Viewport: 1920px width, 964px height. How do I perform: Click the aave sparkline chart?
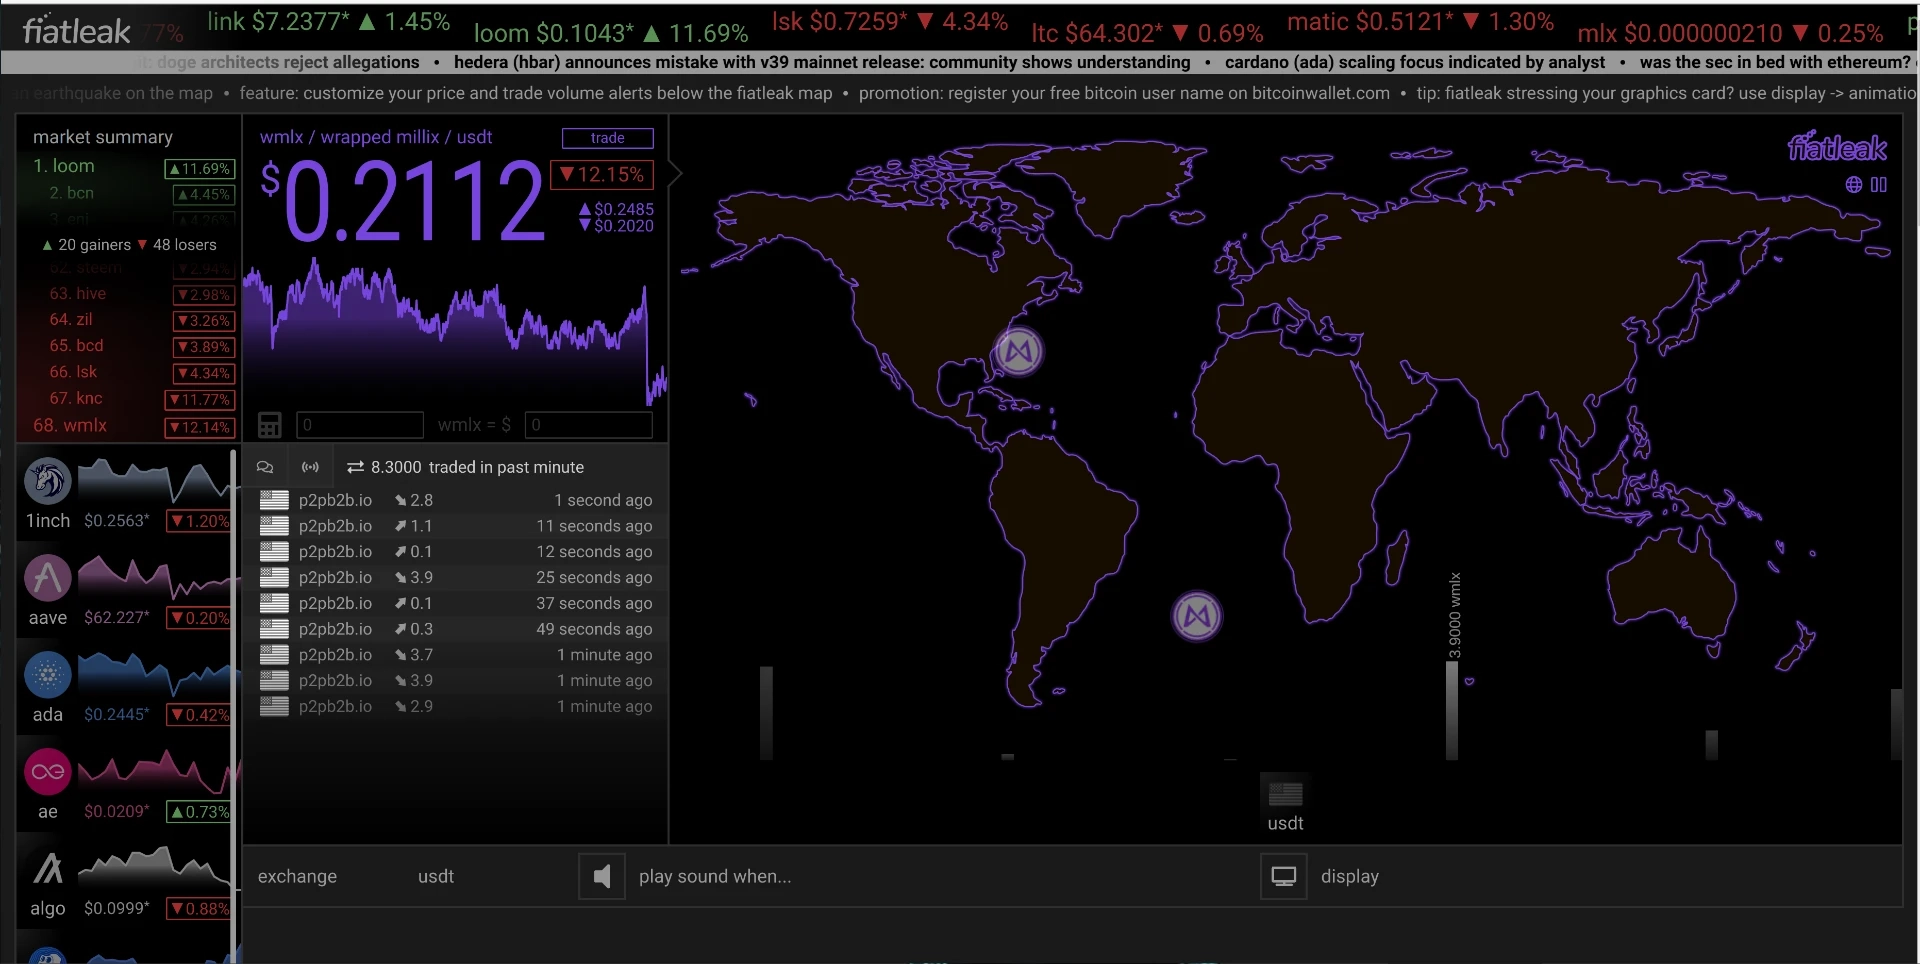point(155,578)
